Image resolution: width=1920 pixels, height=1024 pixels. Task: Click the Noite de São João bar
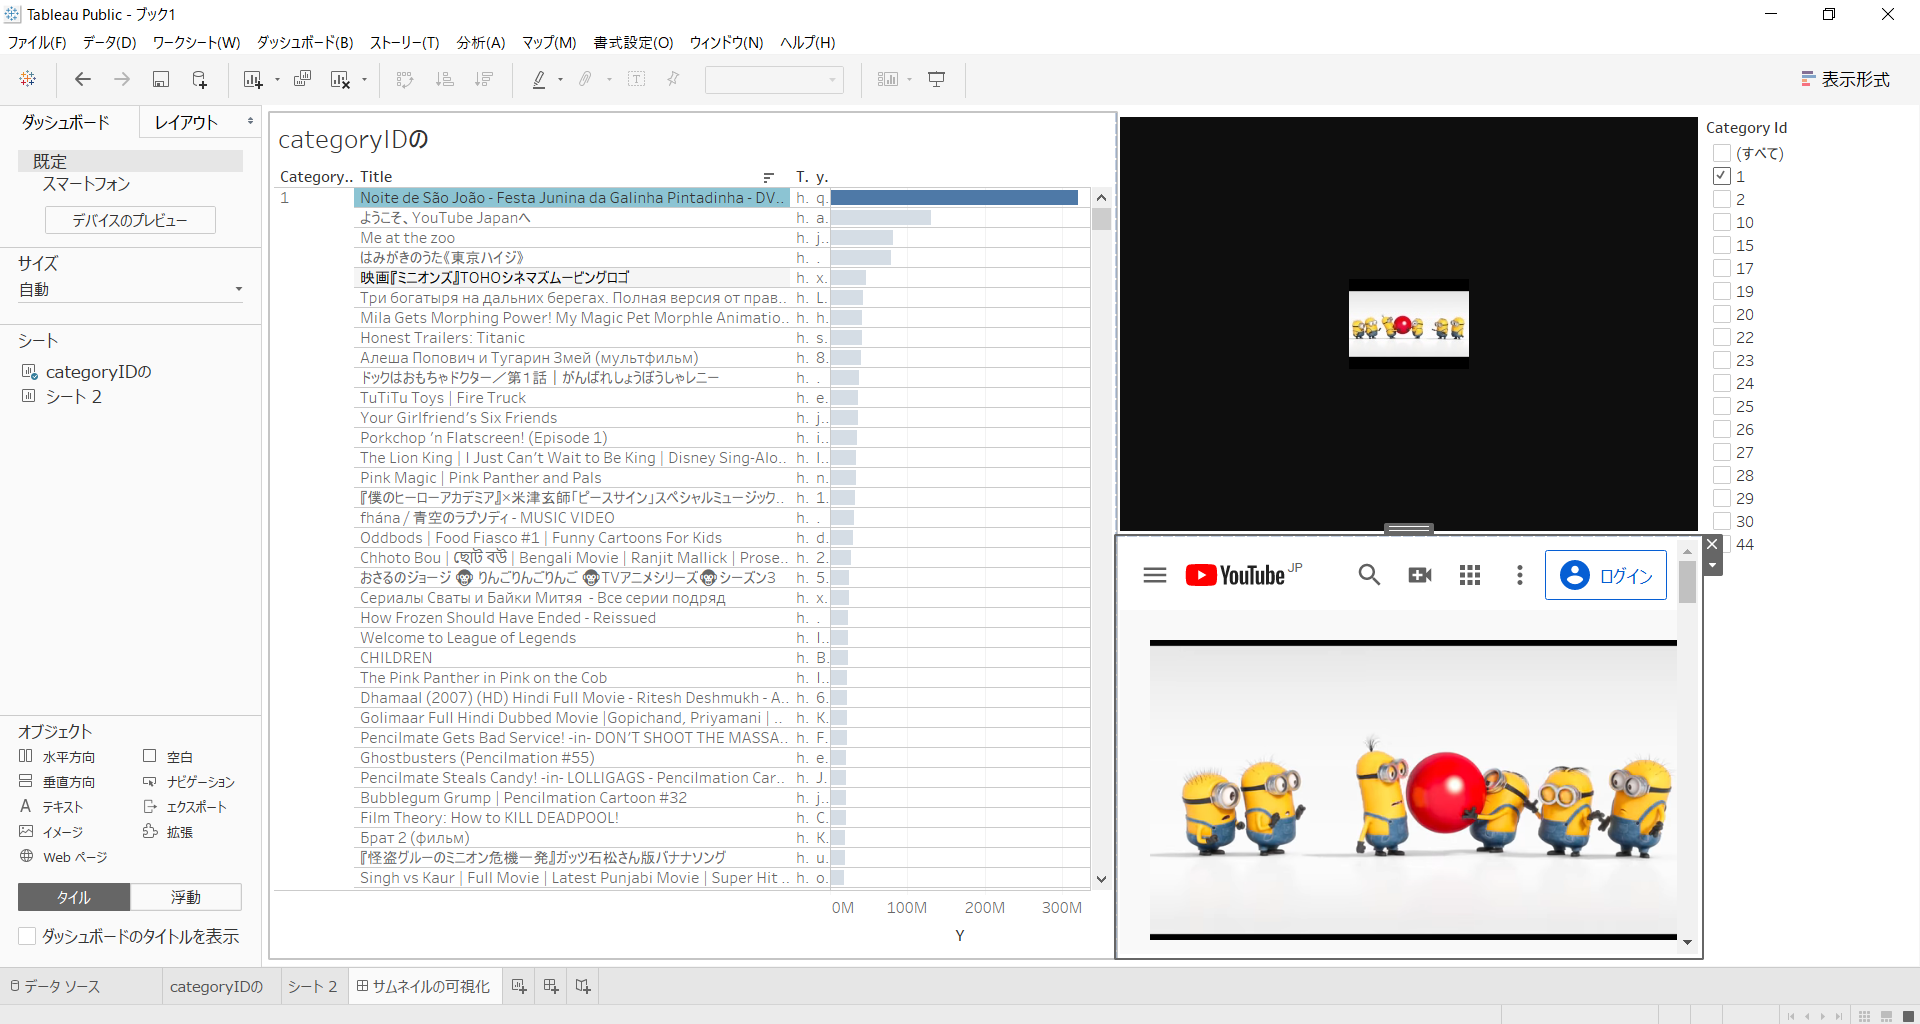(x=954, y=197)
